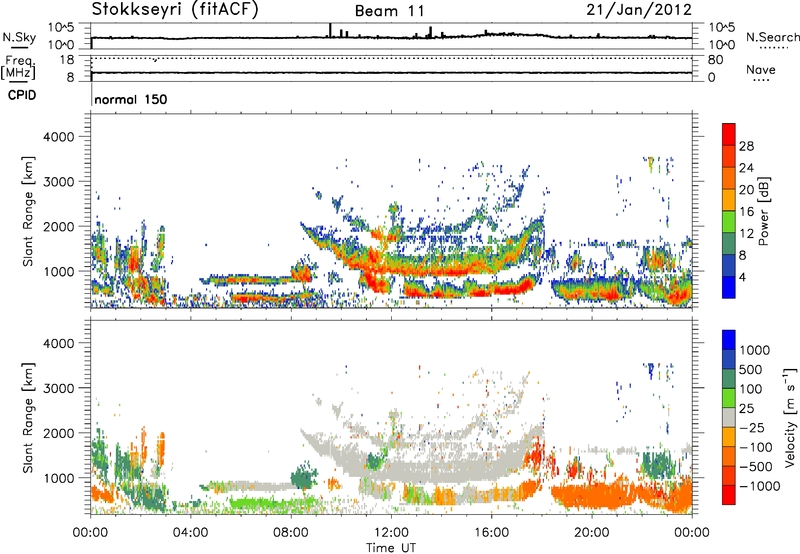The height and width of the screenshot is (554, 800).
Task: Click the velocity panel 'Slant Range [km]' label
Action: click(x=28, y=418)
